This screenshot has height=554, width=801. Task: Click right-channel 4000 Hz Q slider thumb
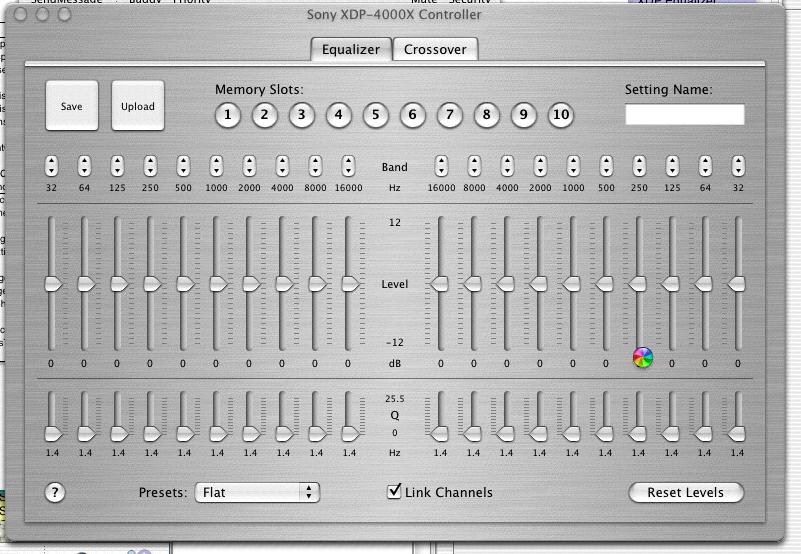(505, 434)
